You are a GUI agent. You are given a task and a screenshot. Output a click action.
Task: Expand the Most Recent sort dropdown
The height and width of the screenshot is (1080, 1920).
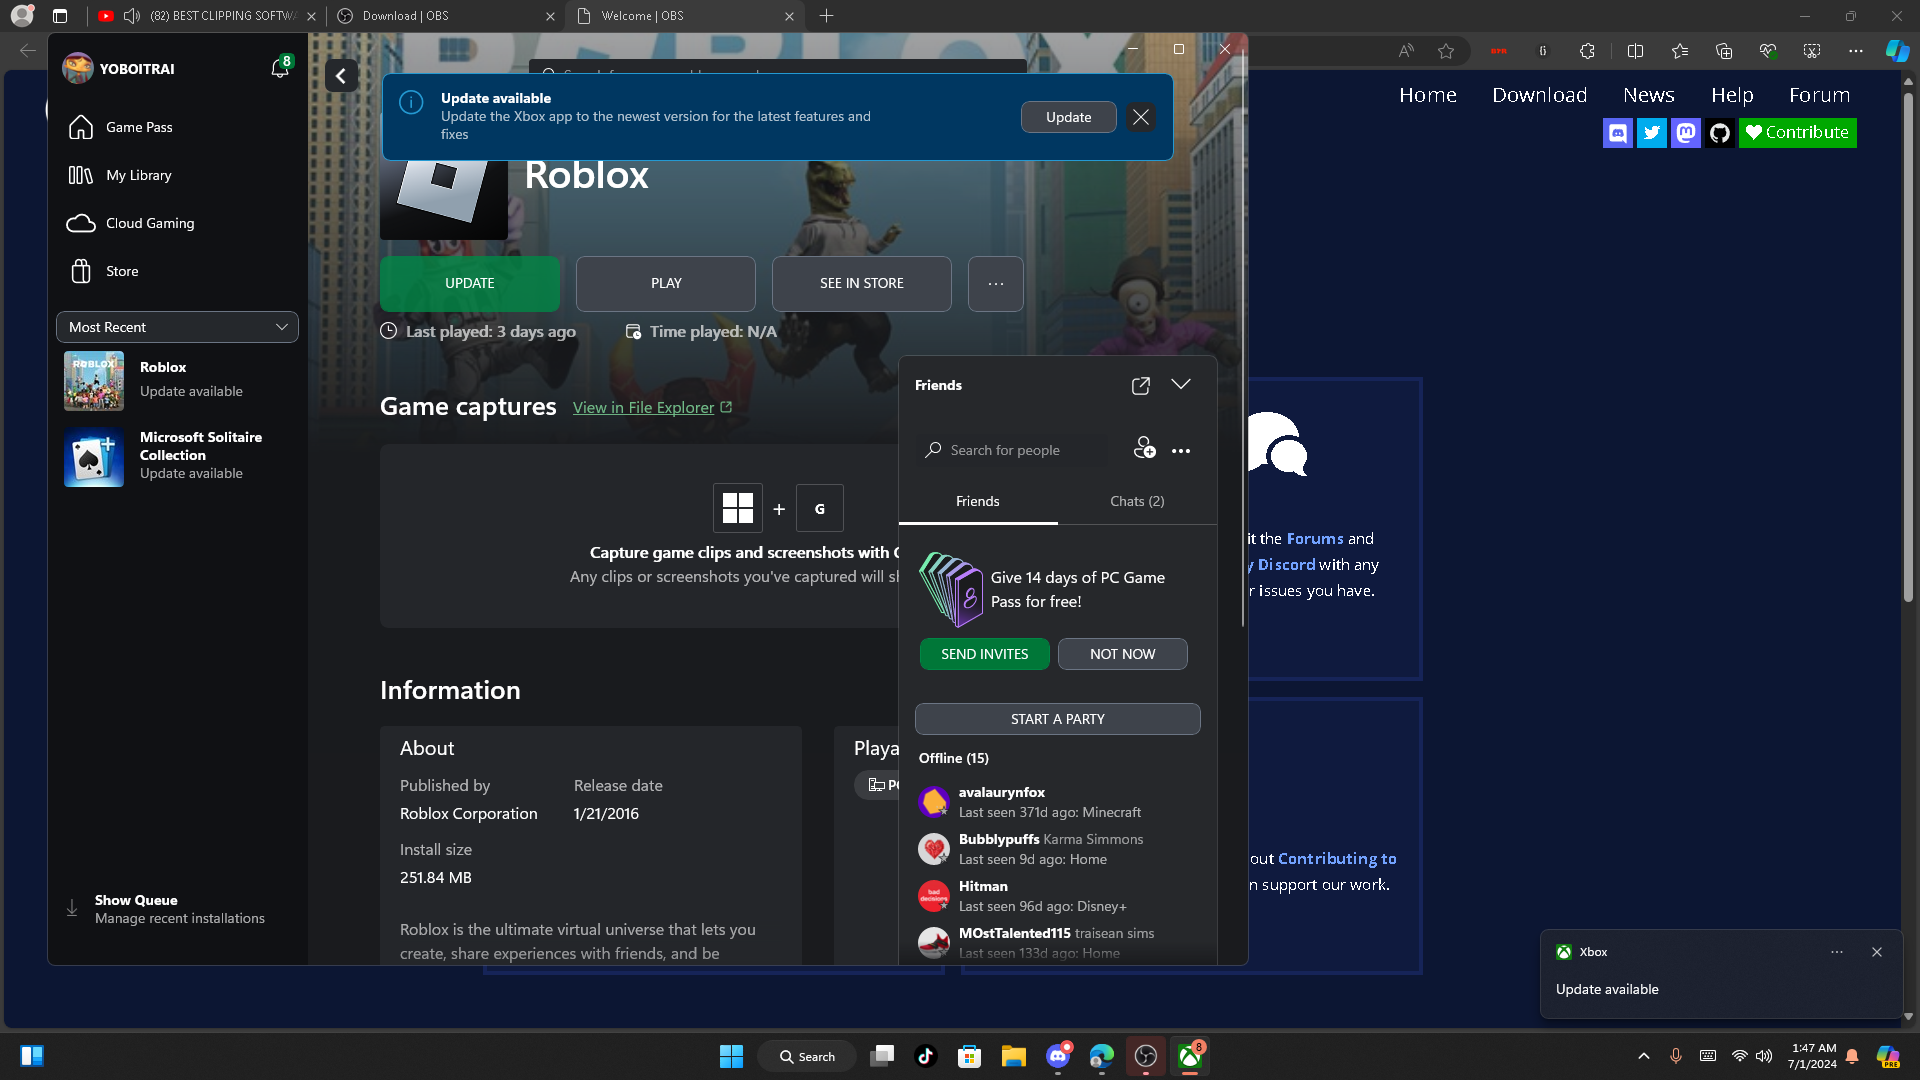[177, 327]
